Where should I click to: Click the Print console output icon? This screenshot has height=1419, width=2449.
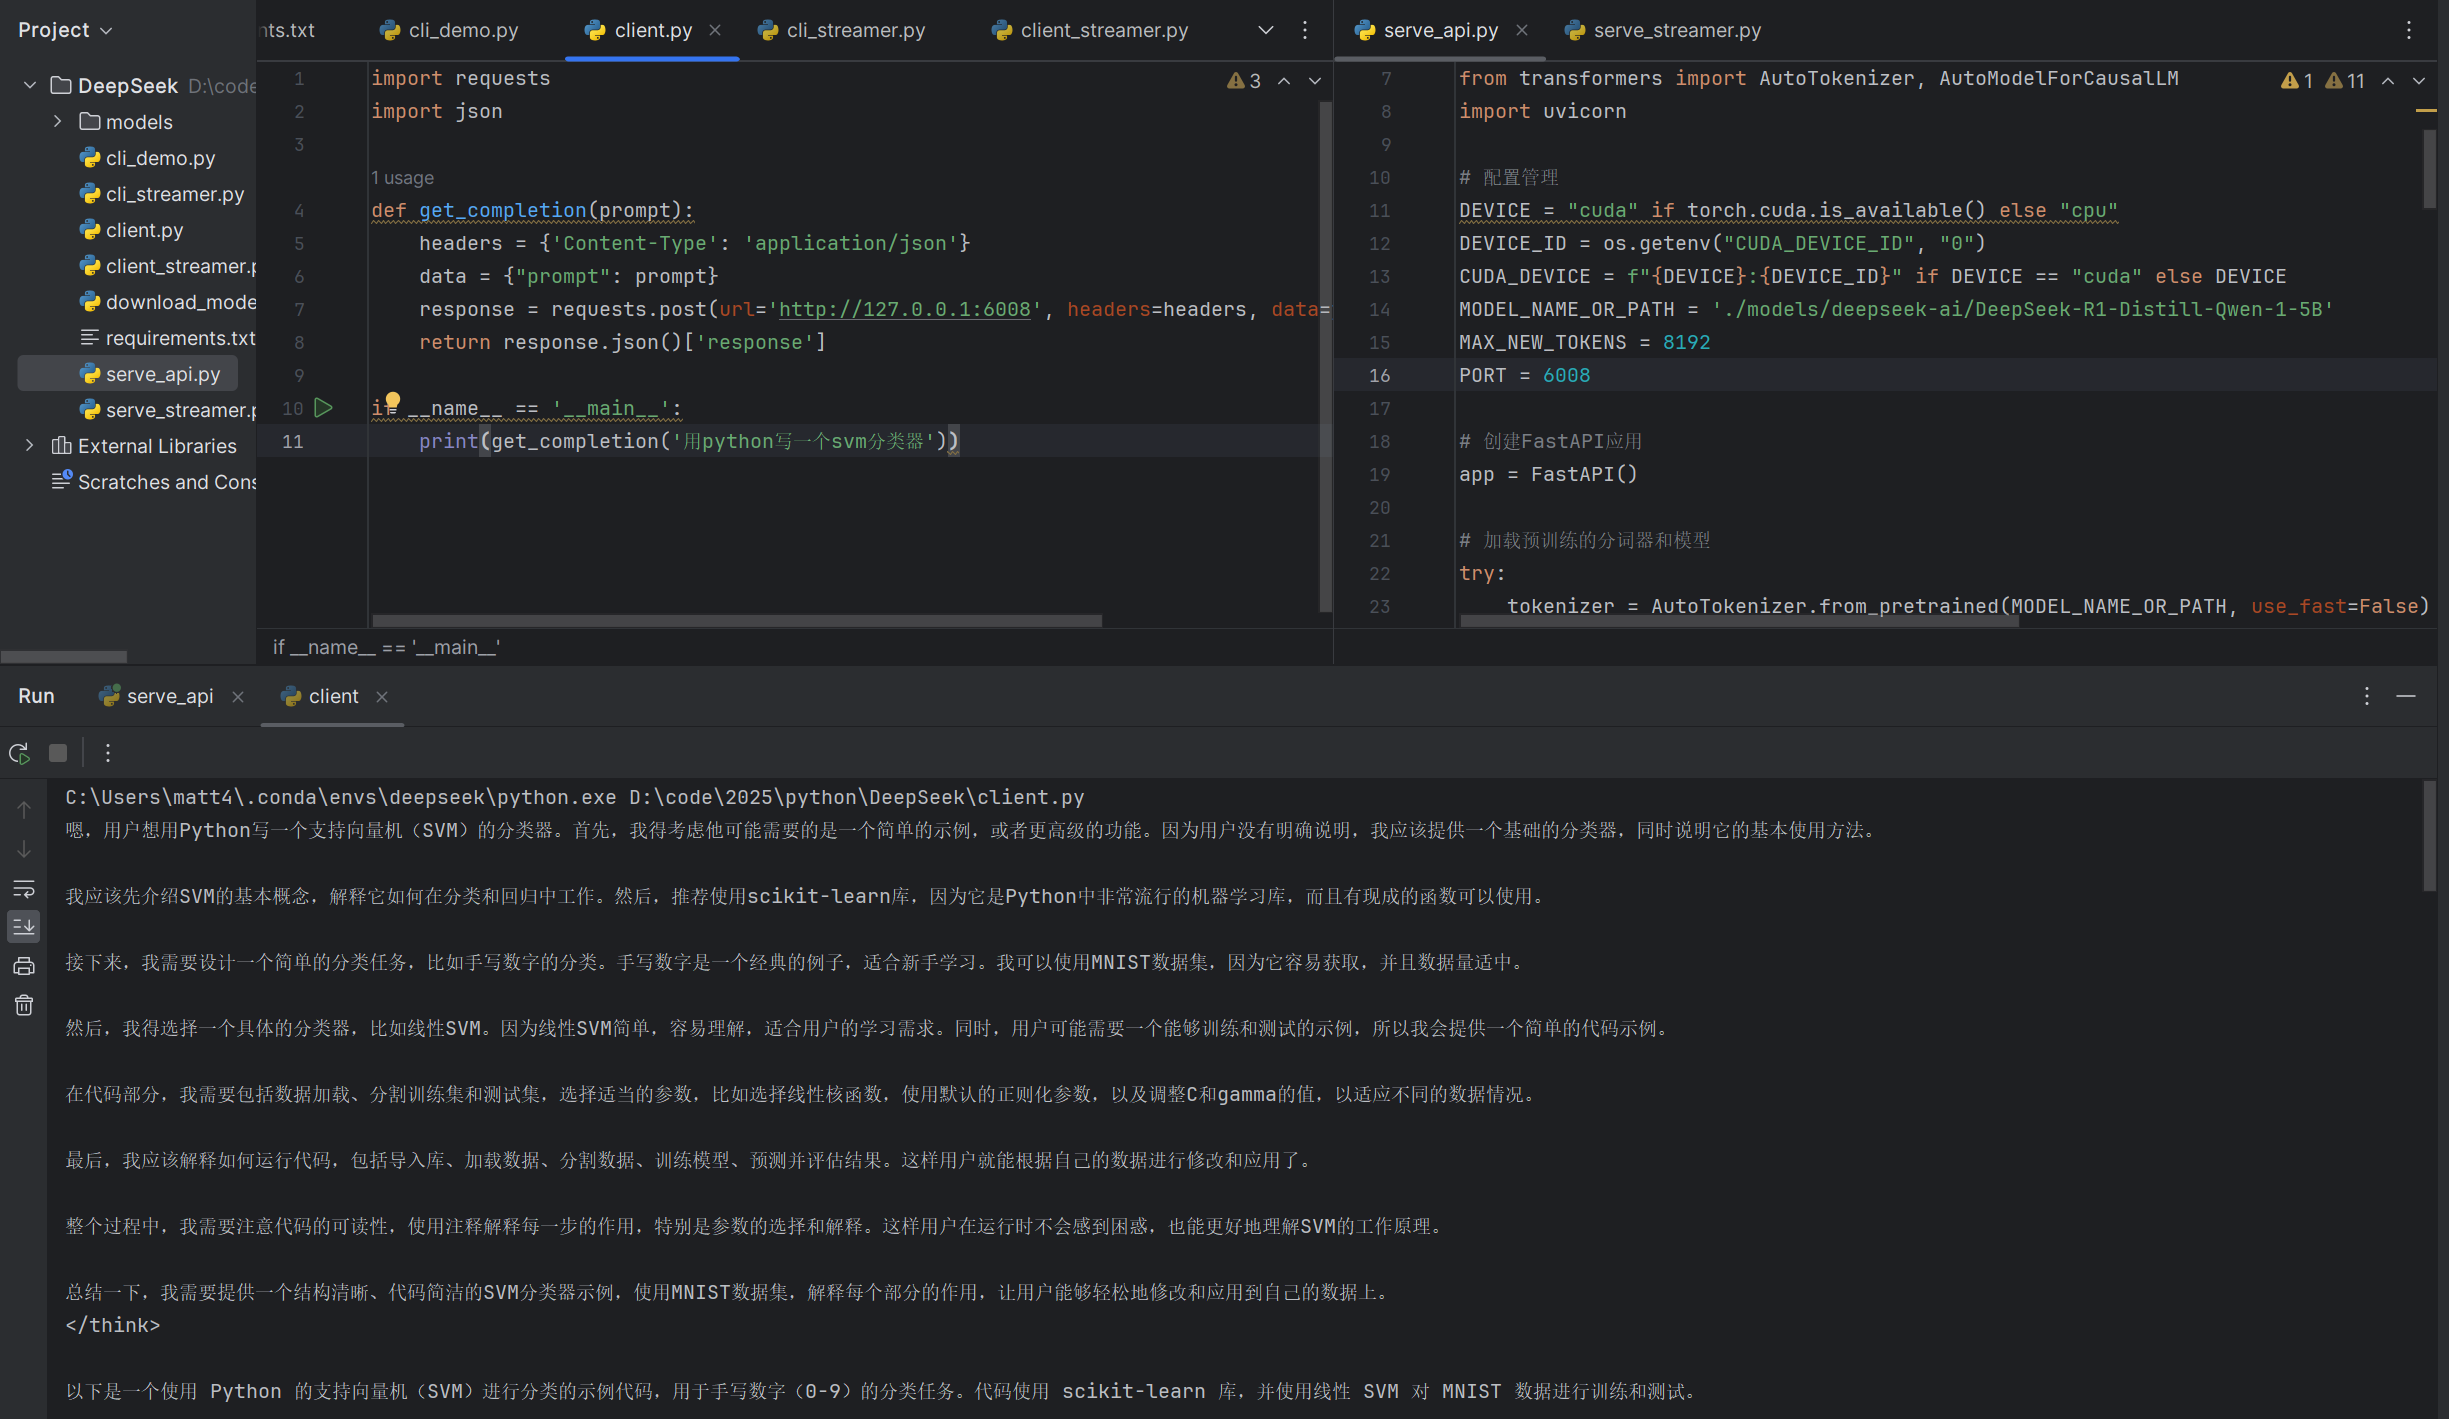pos(24,966)
